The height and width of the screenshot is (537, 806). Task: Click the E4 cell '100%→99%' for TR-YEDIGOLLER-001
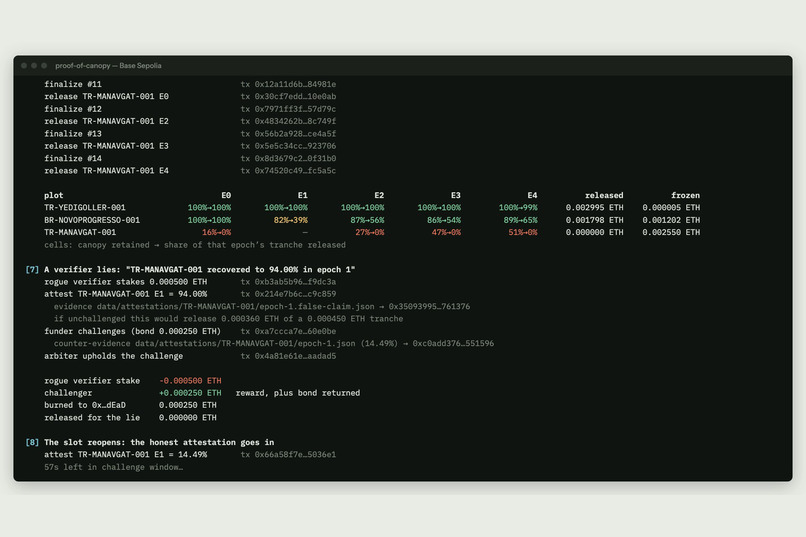(518, 208)
